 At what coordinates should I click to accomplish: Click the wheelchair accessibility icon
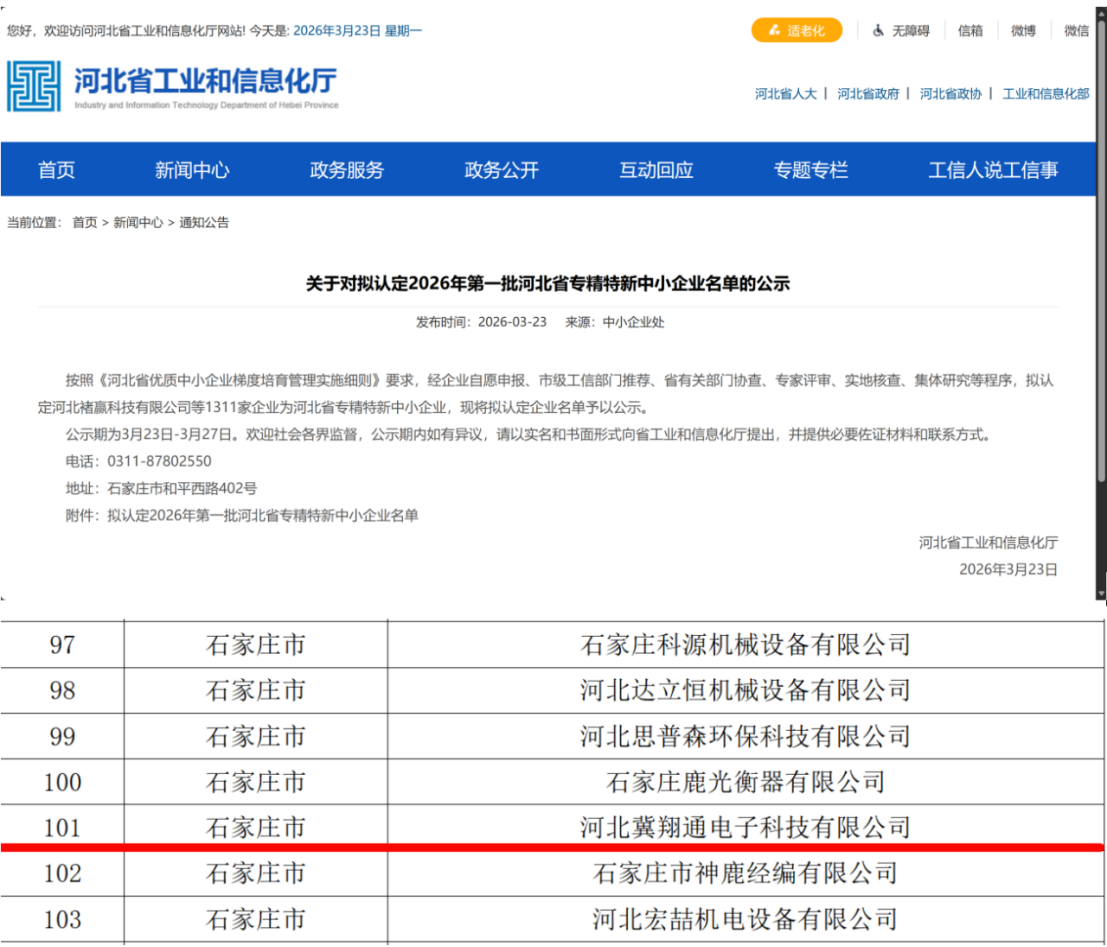878,31
